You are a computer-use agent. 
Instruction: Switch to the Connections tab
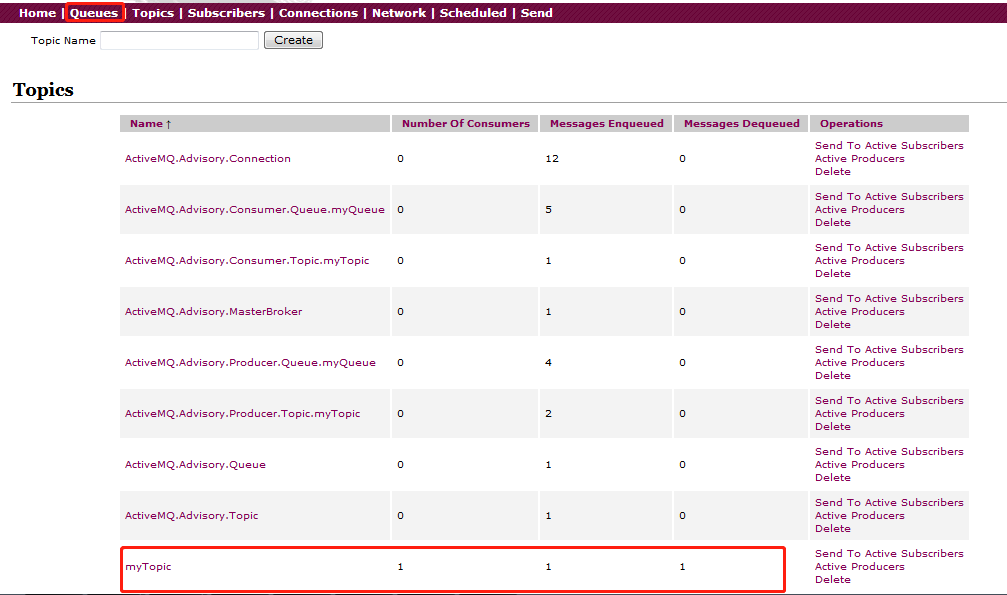(318, 13)
